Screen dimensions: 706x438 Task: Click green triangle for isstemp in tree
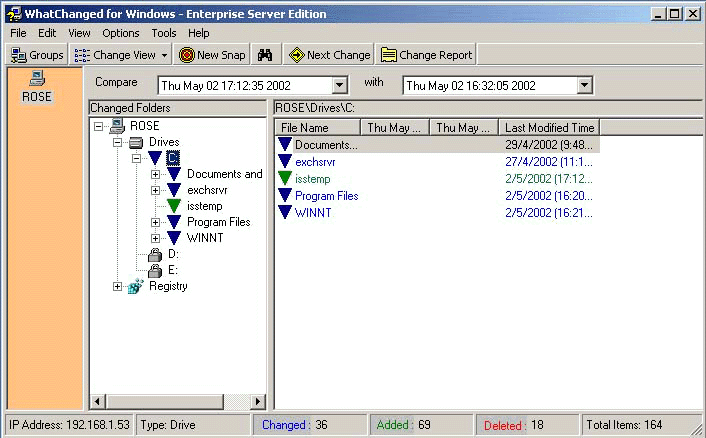tap(174, 206)
